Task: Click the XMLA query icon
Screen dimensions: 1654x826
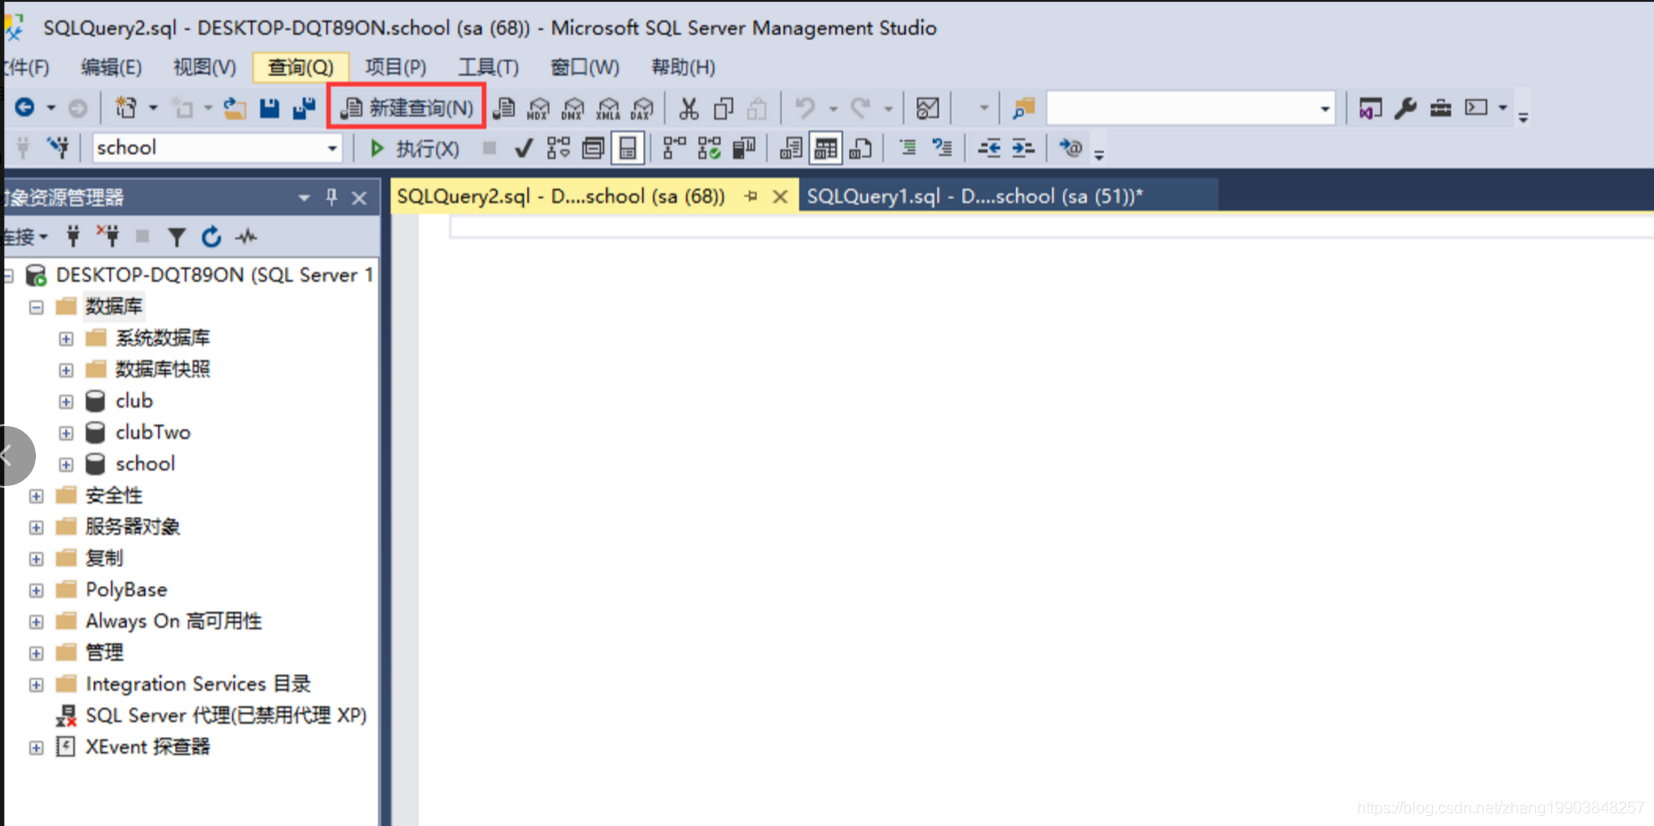Action: click(x=608, y=108)
